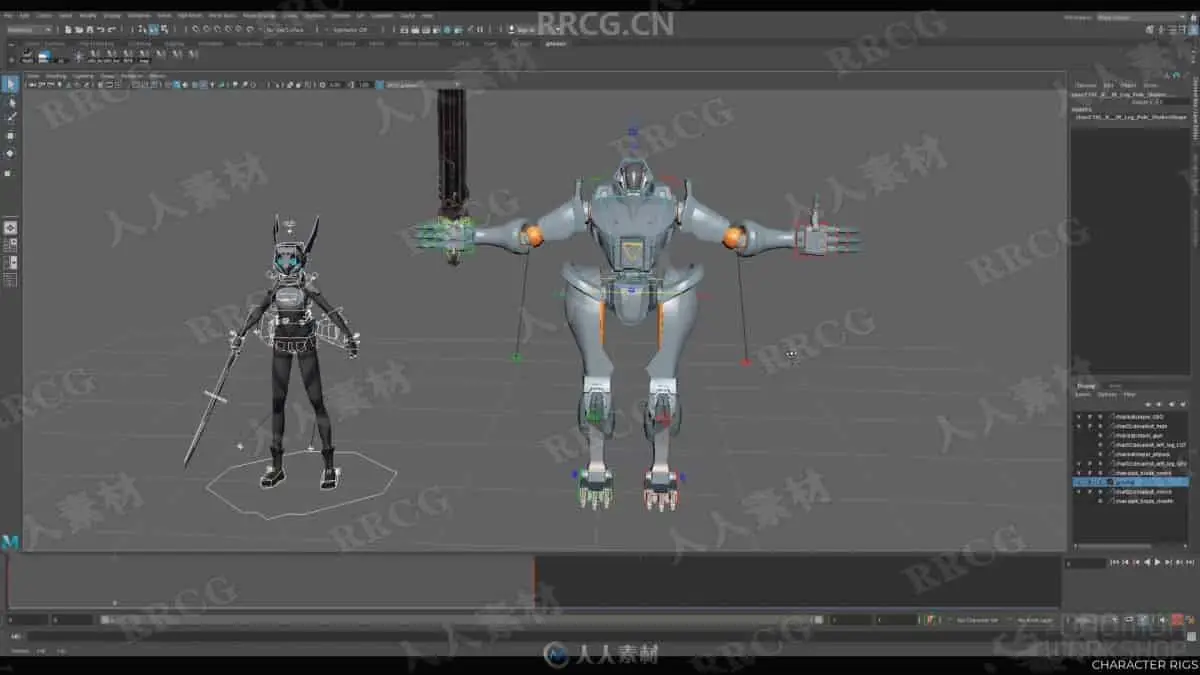The width and height of the screenshot is (1200, 675).
Task: Open the Windows menu
Action: [x=139, y=16]
